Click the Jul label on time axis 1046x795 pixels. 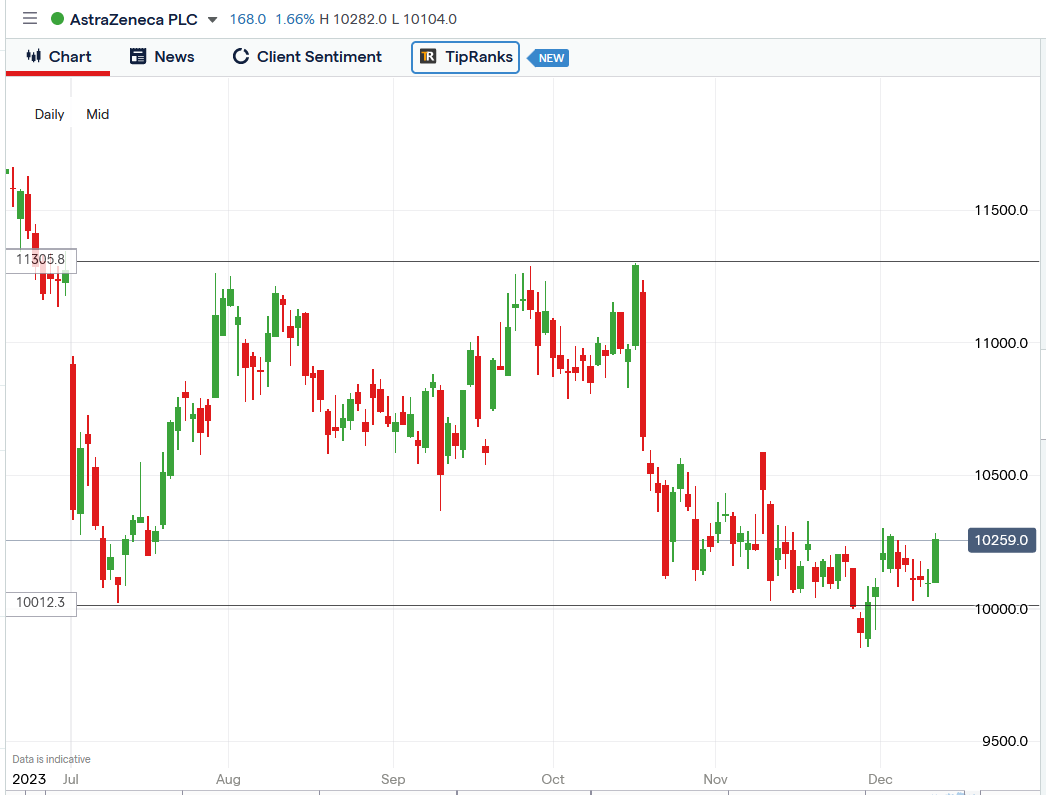(71, 779)
